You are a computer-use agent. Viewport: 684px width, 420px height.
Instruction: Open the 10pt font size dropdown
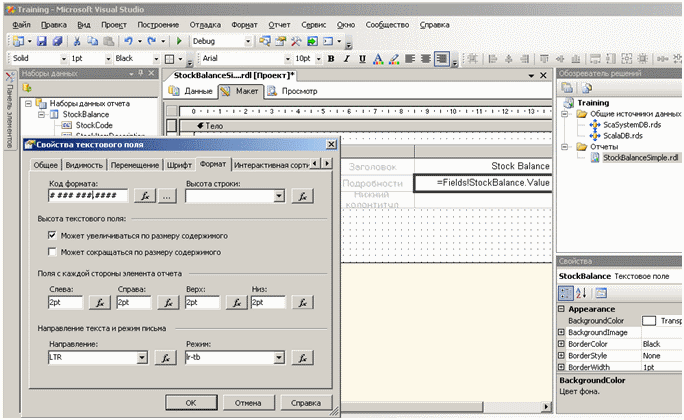318,59
